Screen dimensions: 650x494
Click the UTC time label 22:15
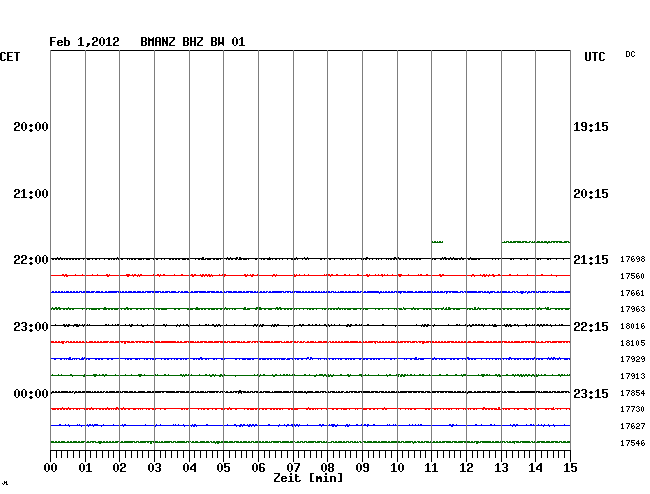591,327
